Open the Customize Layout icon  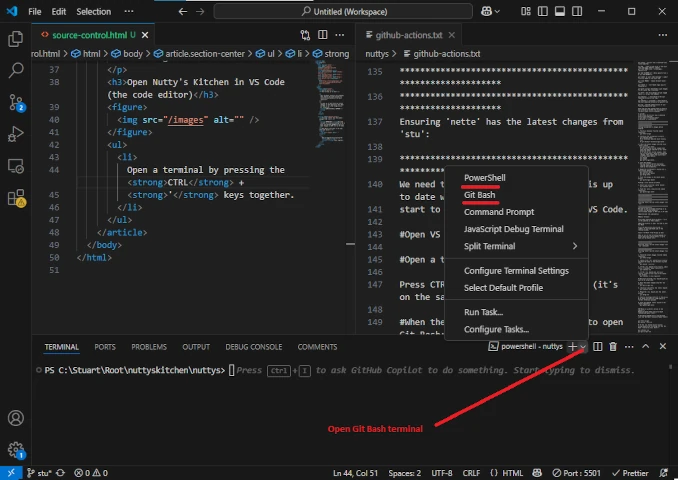tap(526, 12)
